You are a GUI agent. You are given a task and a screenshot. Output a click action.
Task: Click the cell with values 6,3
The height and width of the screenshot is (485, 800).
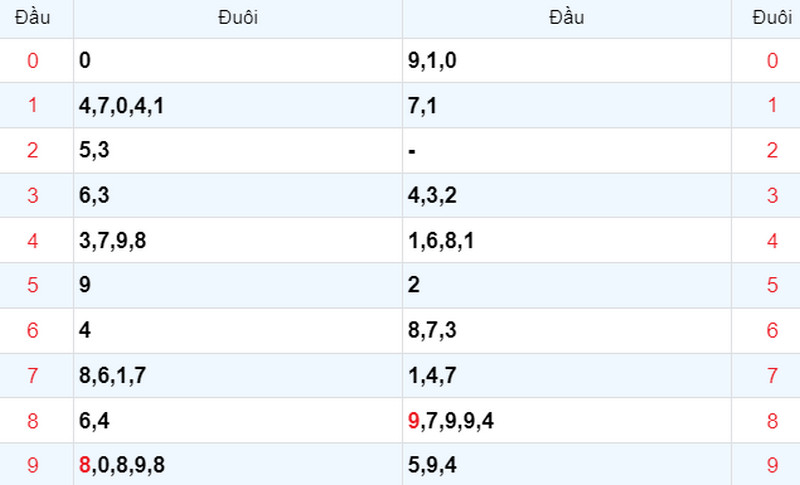click(238, 195)
